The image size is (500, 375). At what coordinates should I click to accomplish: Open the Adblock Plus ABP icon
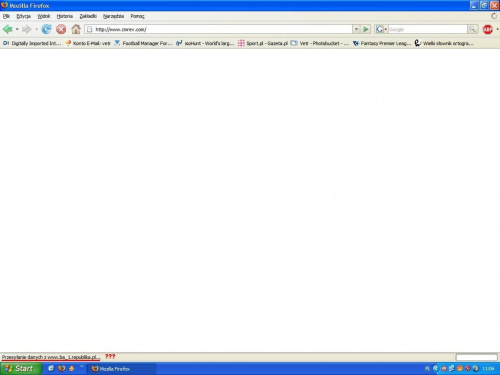click(488, 29)
